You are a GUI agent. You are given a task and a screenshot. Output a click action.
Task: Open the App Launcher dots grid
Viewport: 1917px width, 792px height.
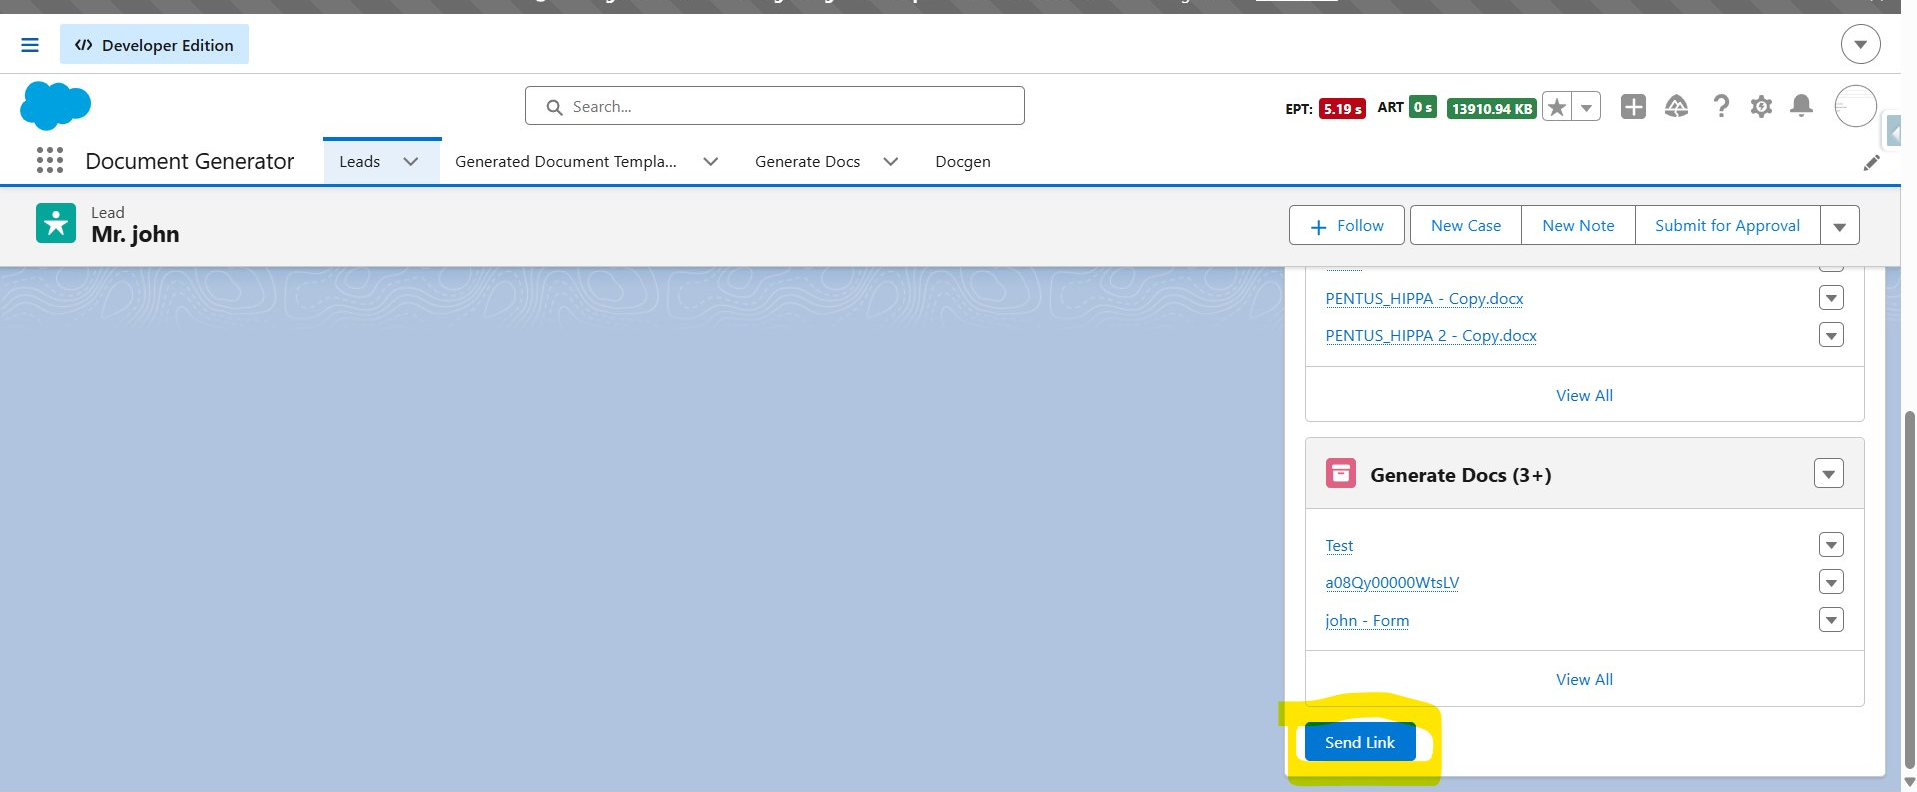tap(49, 160)
